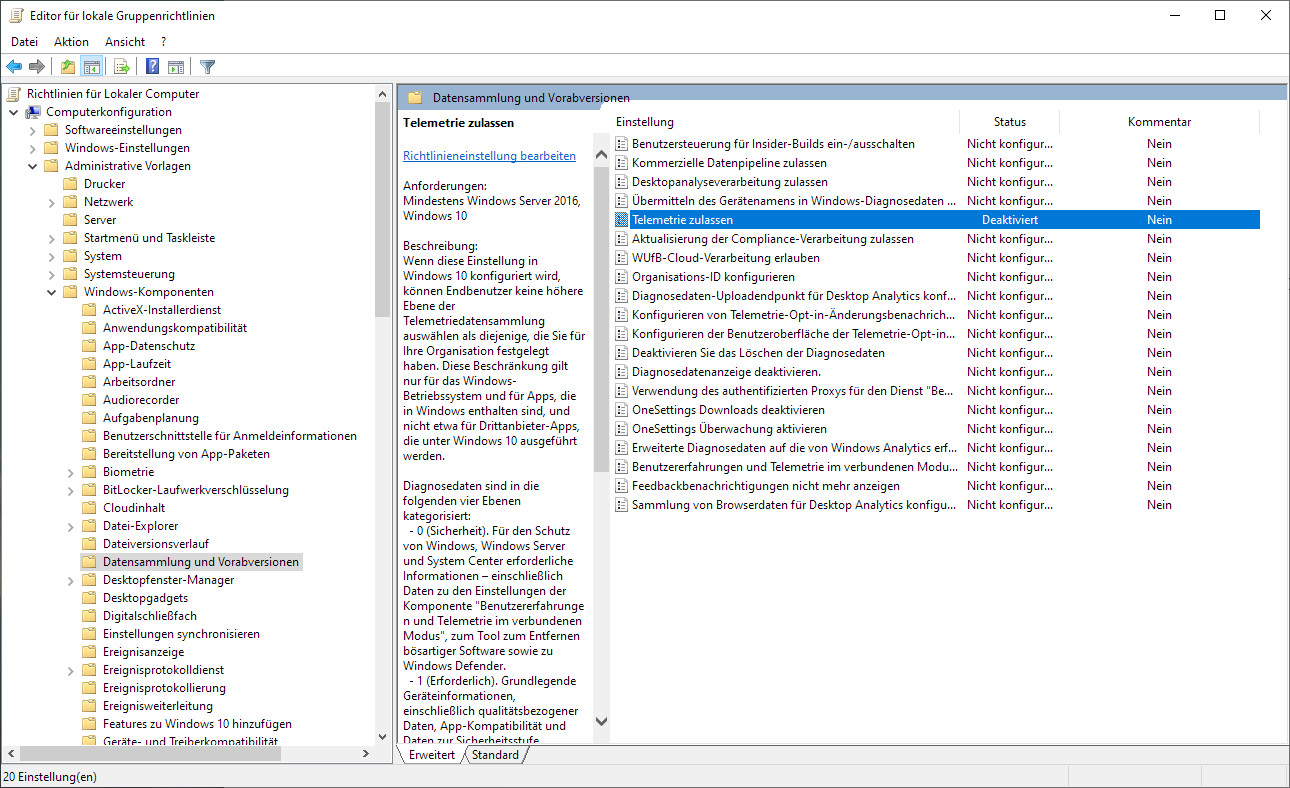Screen dimensions: 1290x788
Task: Click the gray Forward arrow in toolbar
Action: [37, 67]
